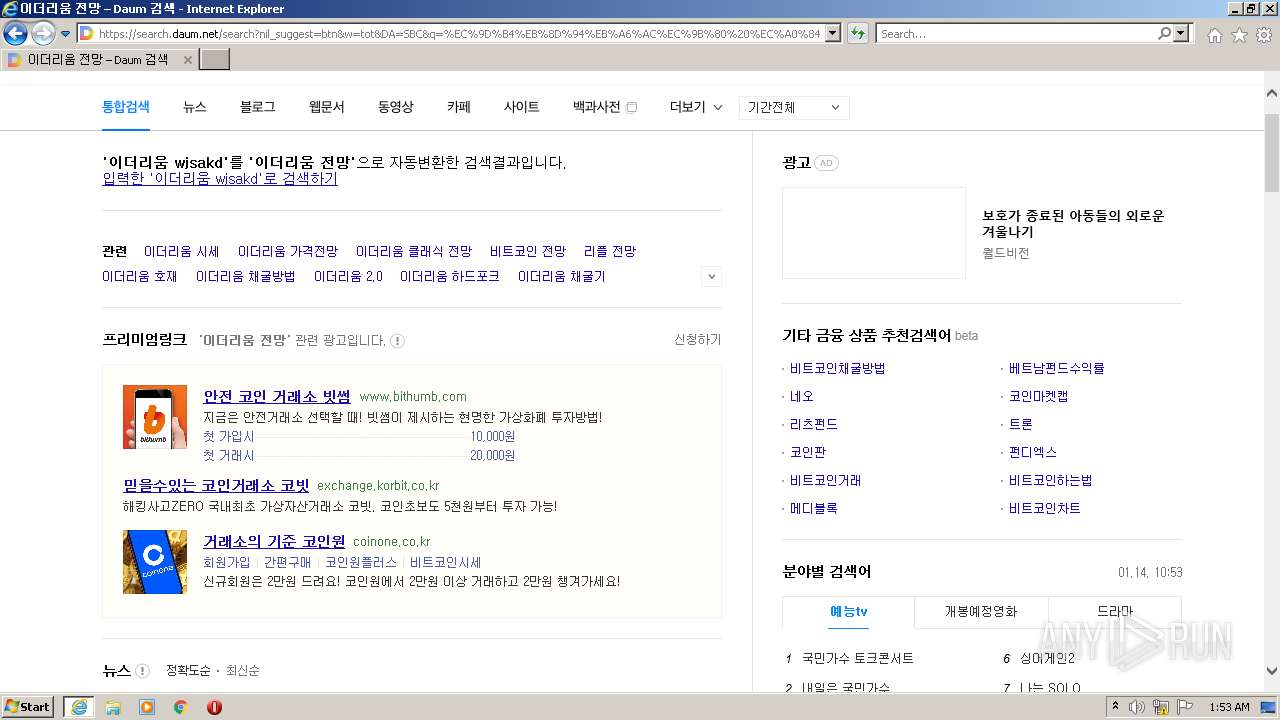The image size is (1280, 720).
Task: Open the red Opera taskbar icon
Action: (x=214, y=707)
